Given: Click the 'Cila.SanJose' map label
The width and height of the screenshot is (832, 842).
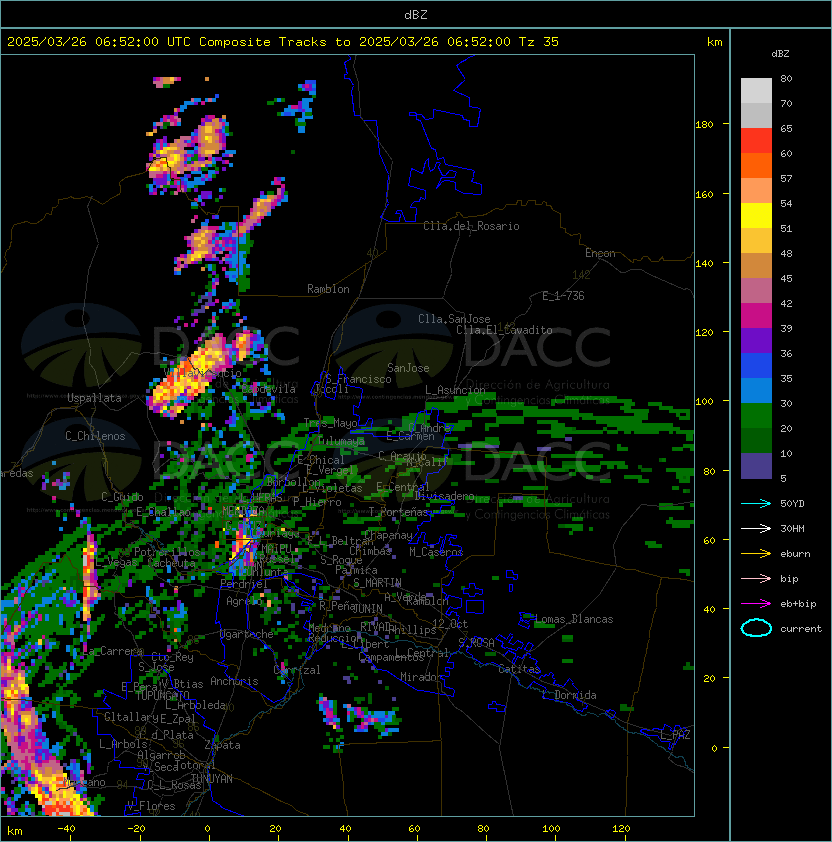Looking at the screenshot, I should tap(454, 319).
